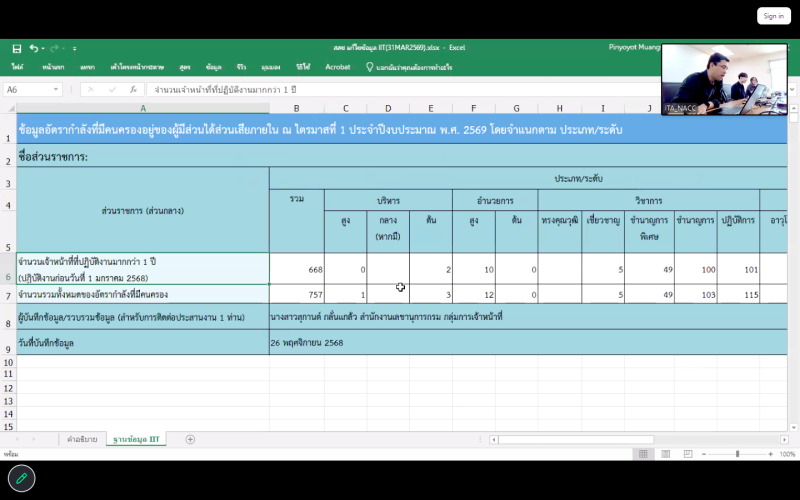Switch to Page Layout view icon
This screenshot has width=800, height=500.
(x=663, y=454)
